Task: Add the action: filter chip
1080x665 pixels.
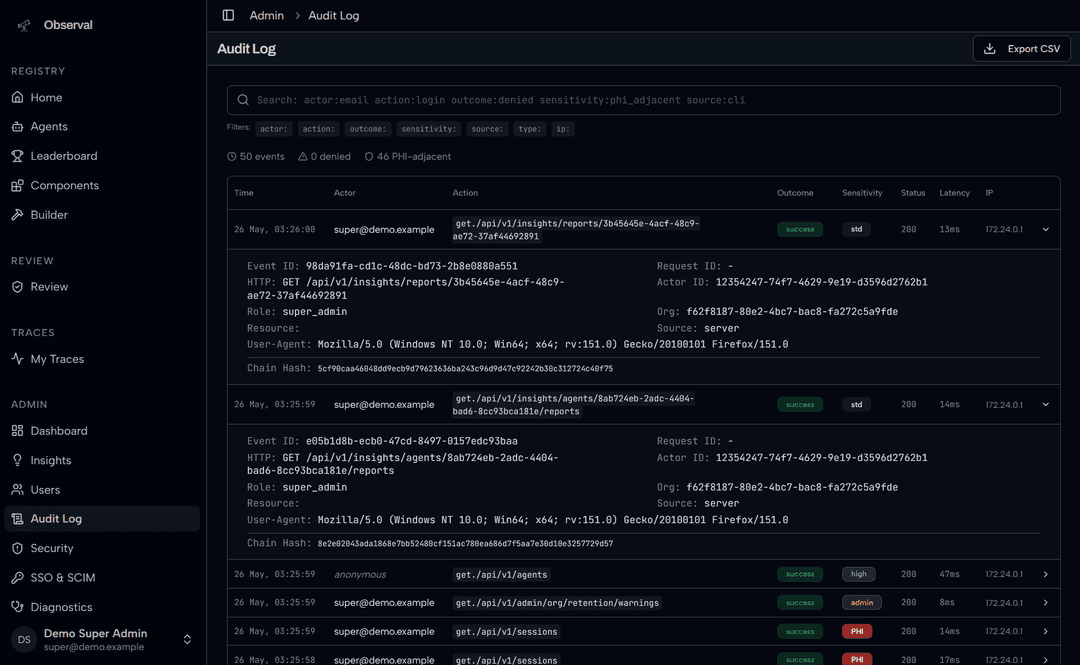Action: click(318, 129)
